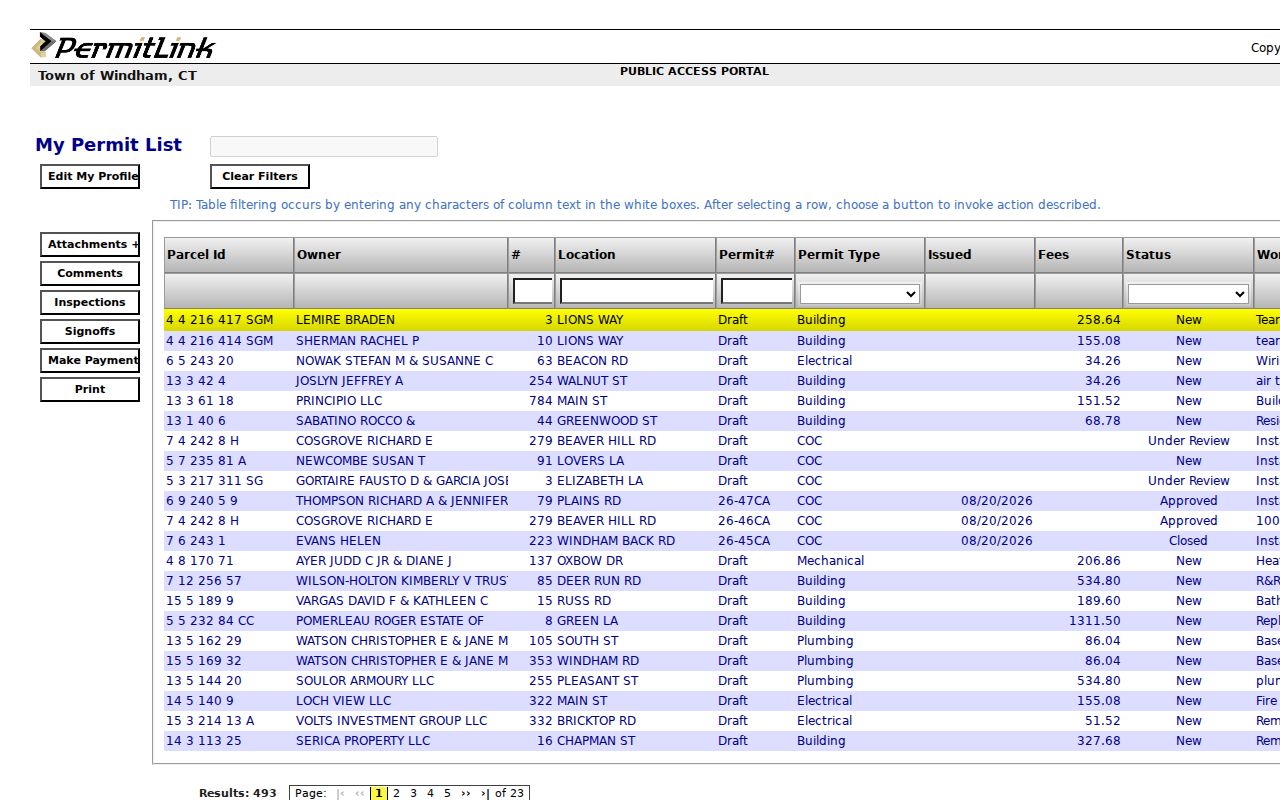Go to page 4 of results
The width and height of the screenshot is (1280, 800).
click(430, 793)
